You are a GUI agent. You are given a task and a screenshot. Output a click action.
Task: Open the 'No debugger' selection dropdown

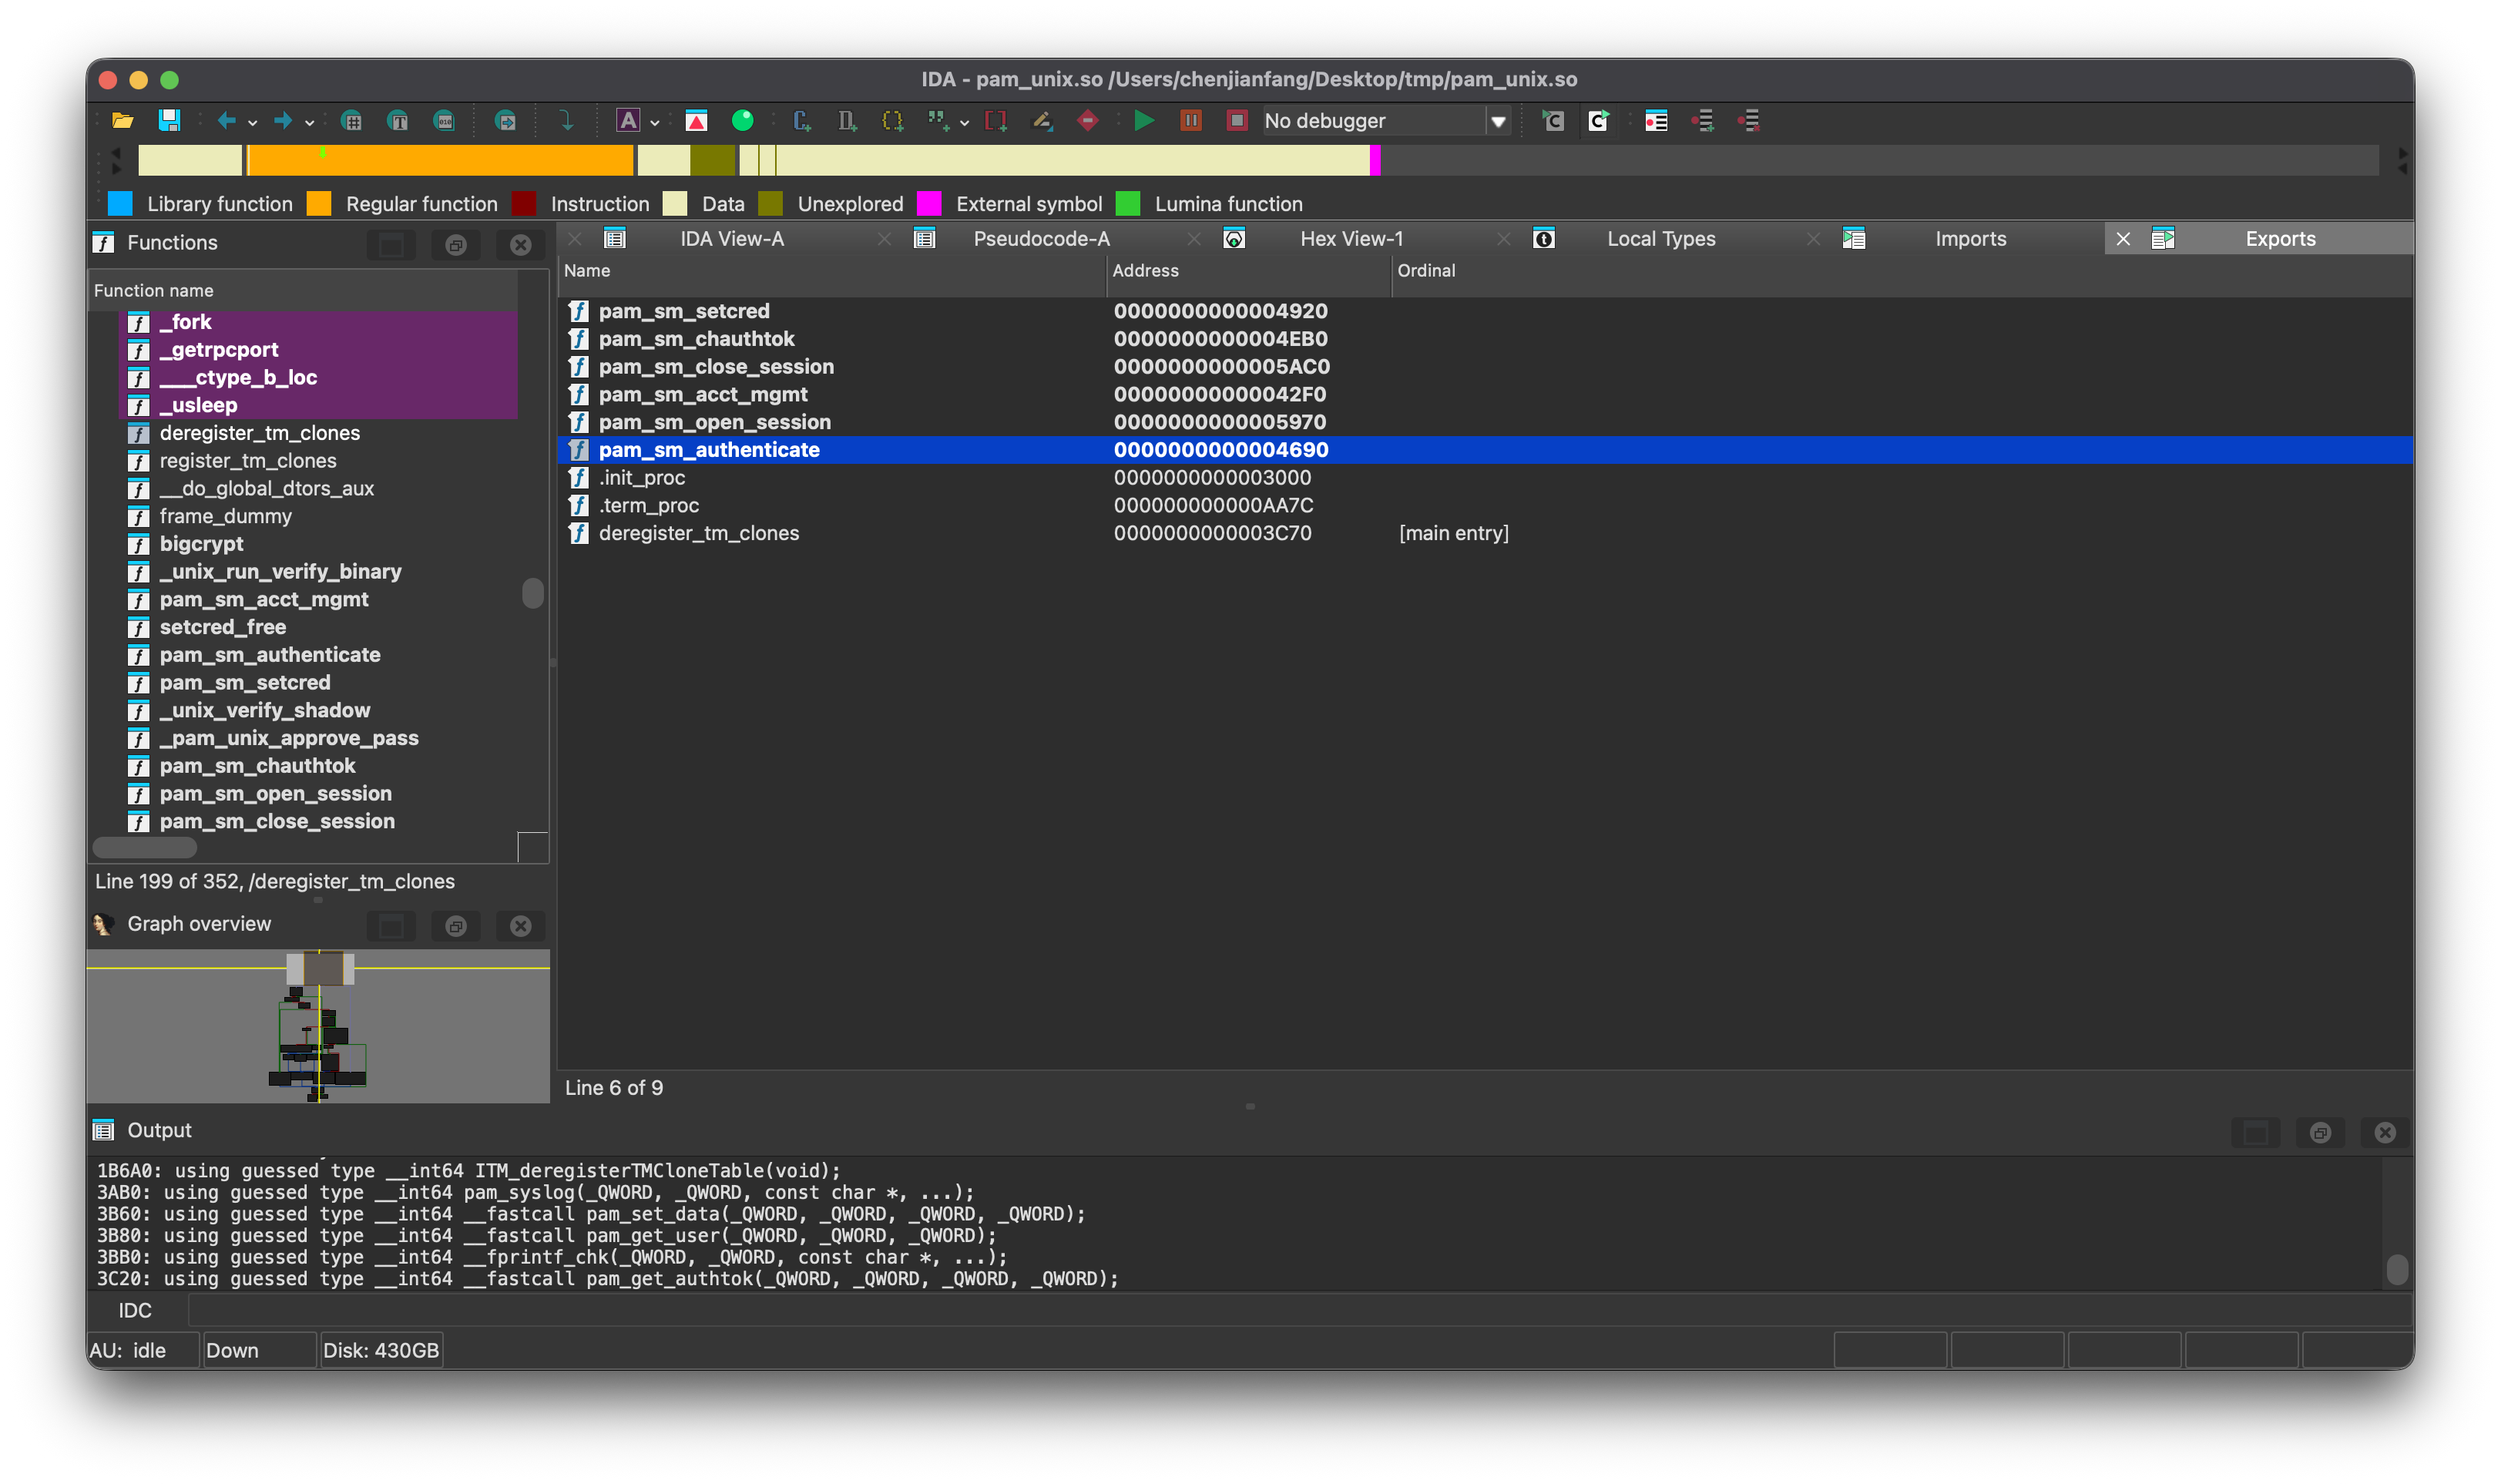1498,121
